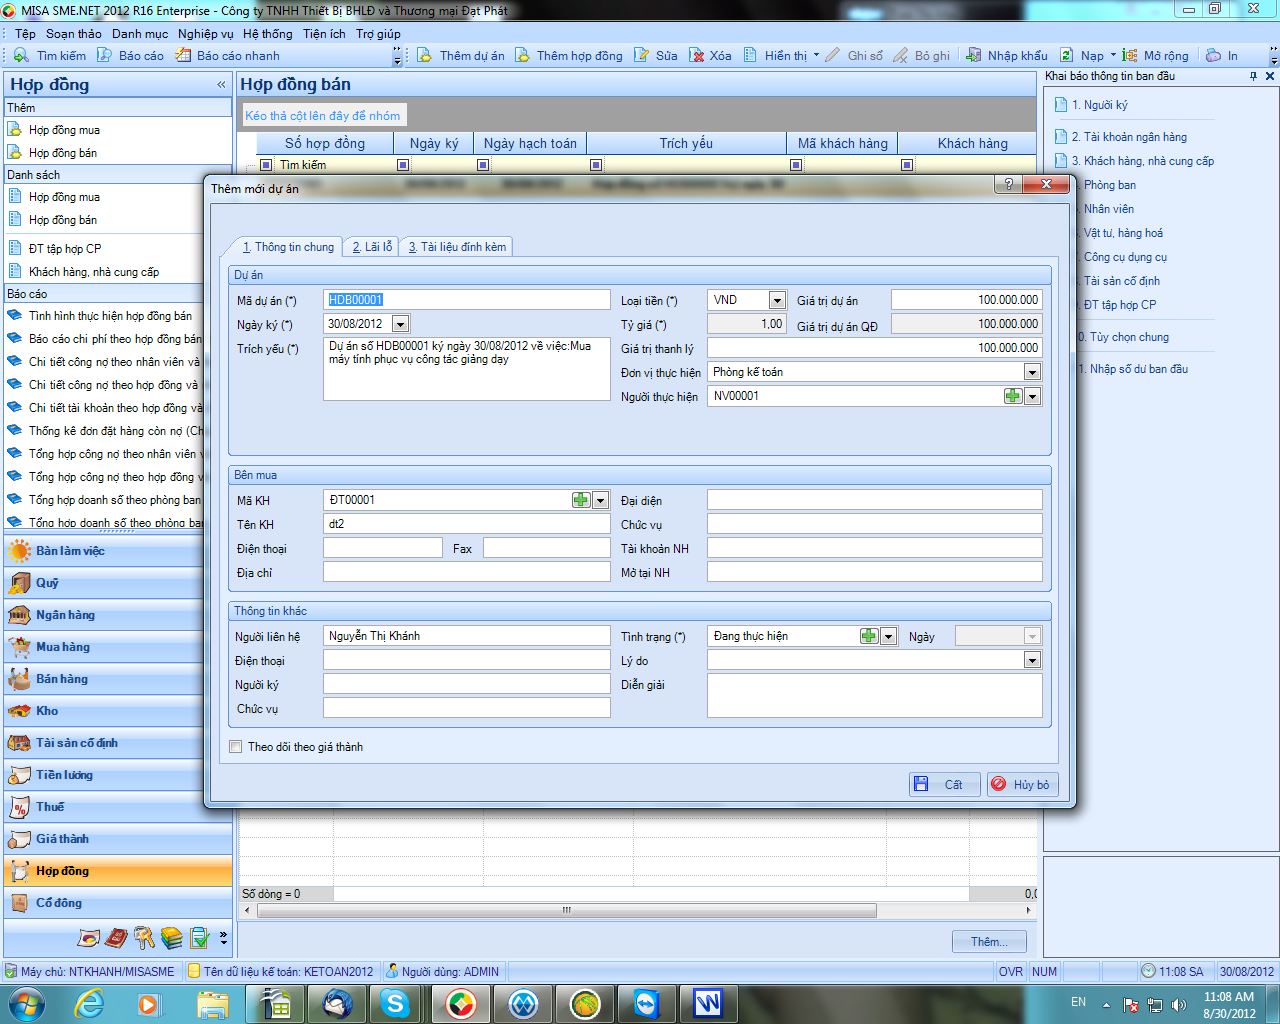Click green plus next to Người thực hiện
The height and width of the screenshot is (1024, 1280).
[x=1013, y=396]
